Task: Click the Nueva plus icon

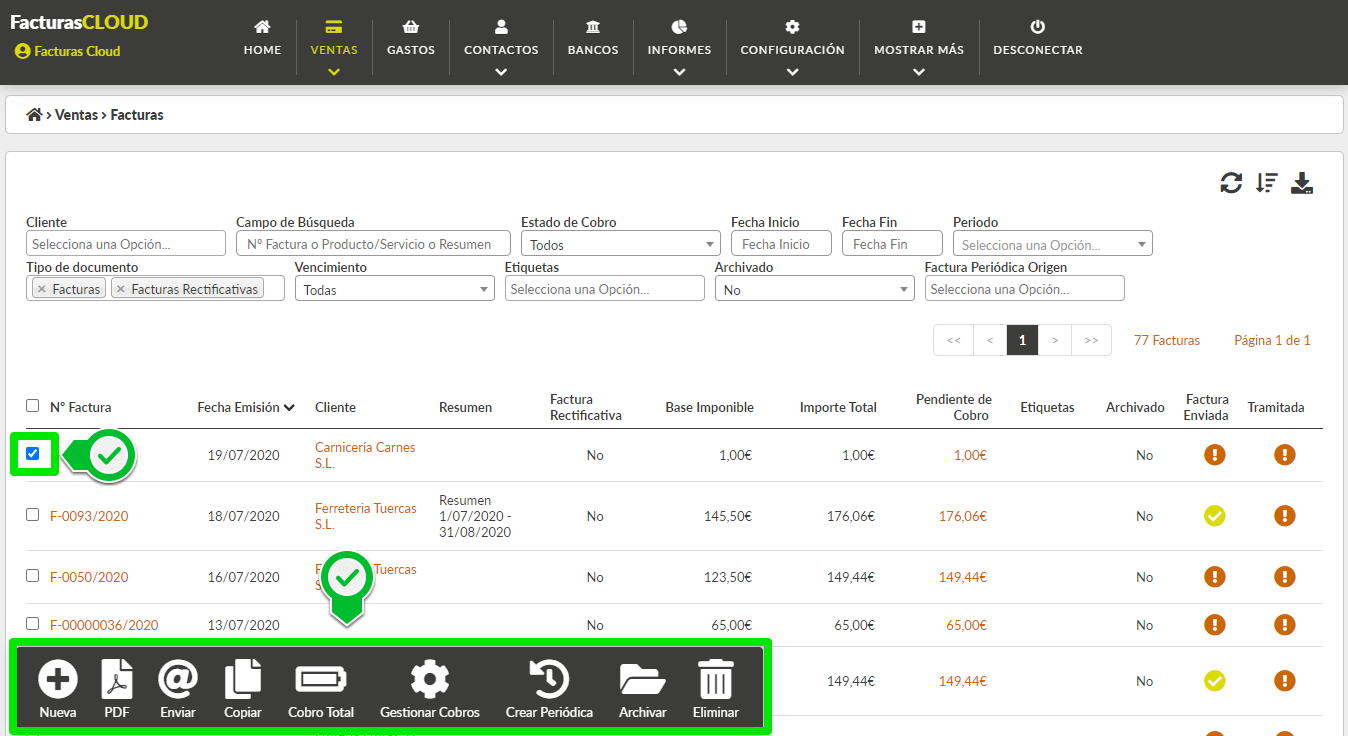Action: click(58, 681)
